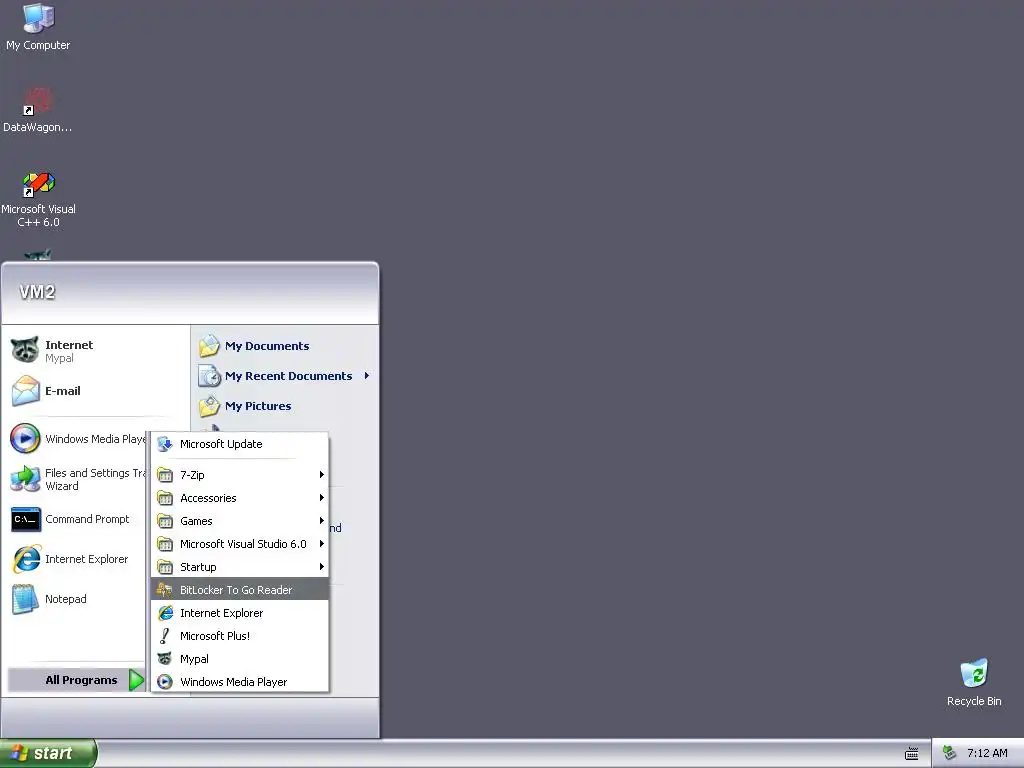Open Internet Explorer in recent programs list
This screenshot has width=1024, height=768.
(x=78, y=559)
